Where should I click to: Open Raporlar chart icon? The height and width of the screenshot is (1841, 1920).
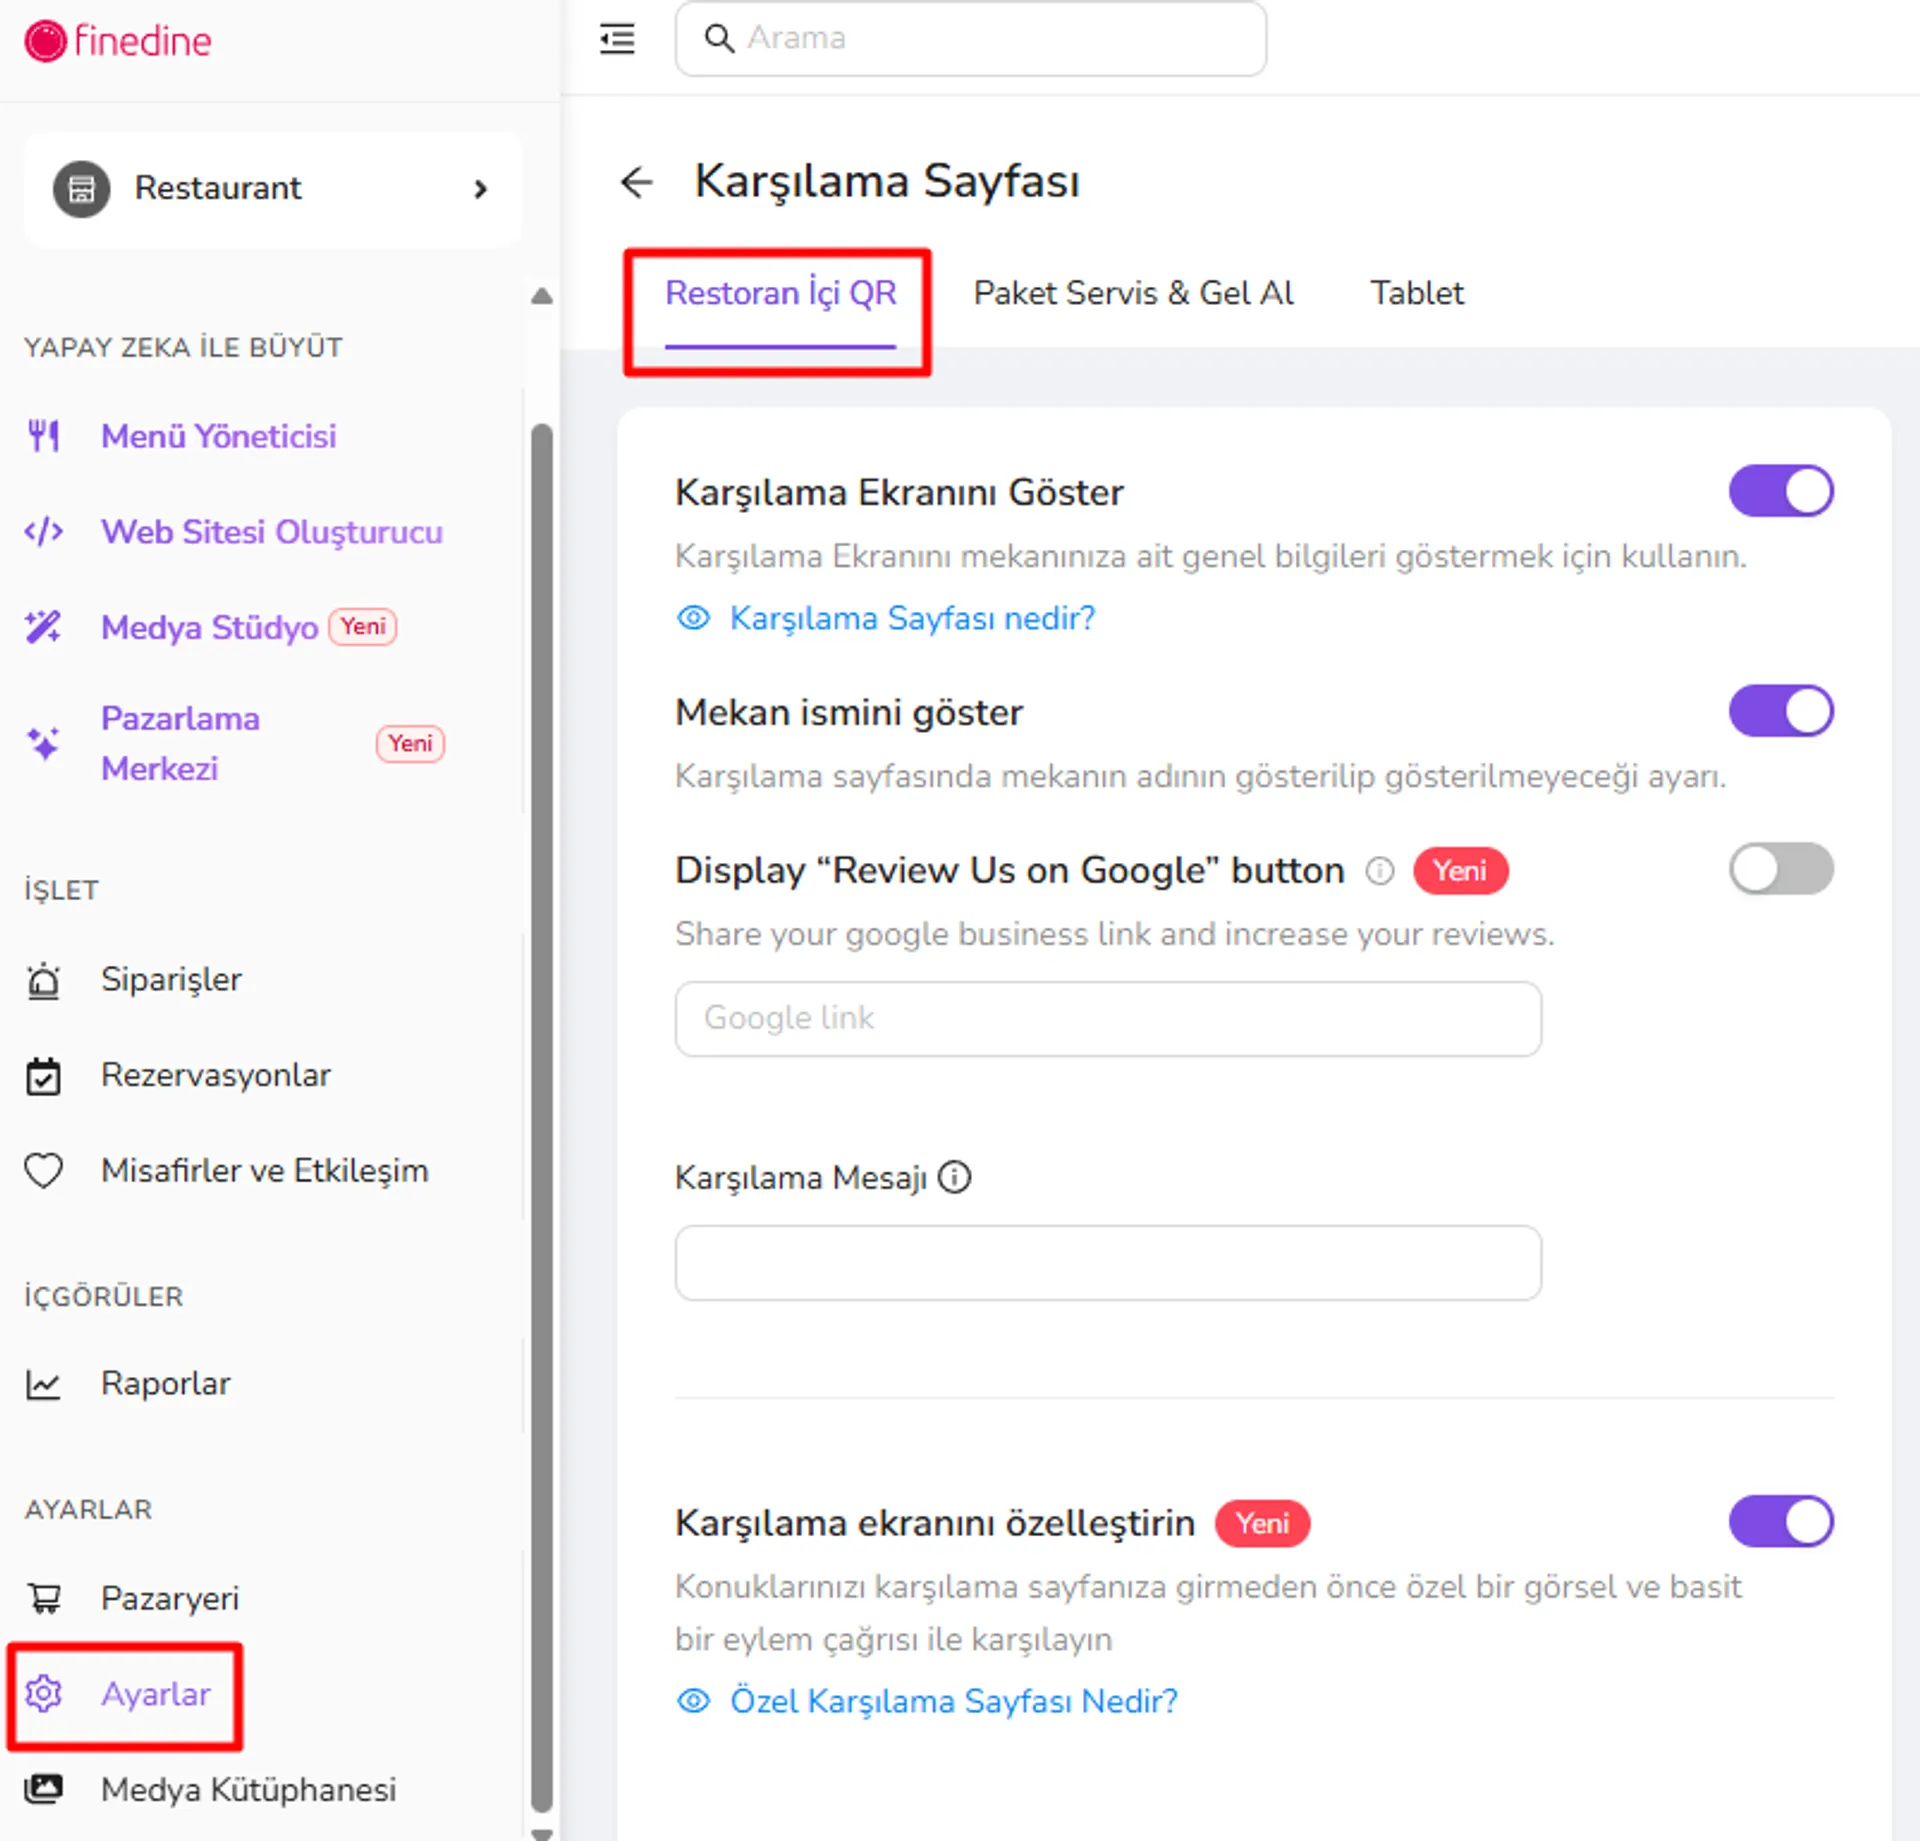[x=44, y=1384]
